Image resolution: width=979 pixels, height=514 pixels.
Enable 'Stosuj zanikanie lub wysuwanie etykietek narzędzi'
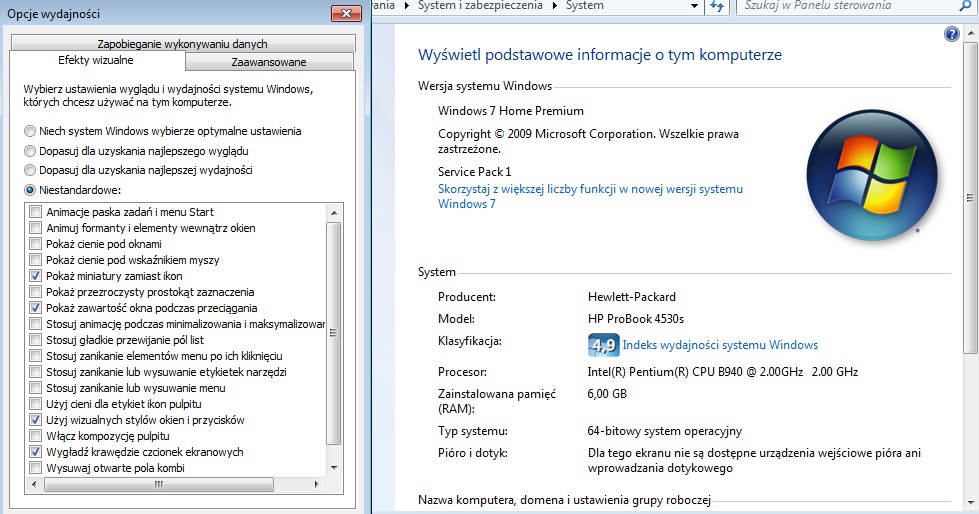point(36,372)
